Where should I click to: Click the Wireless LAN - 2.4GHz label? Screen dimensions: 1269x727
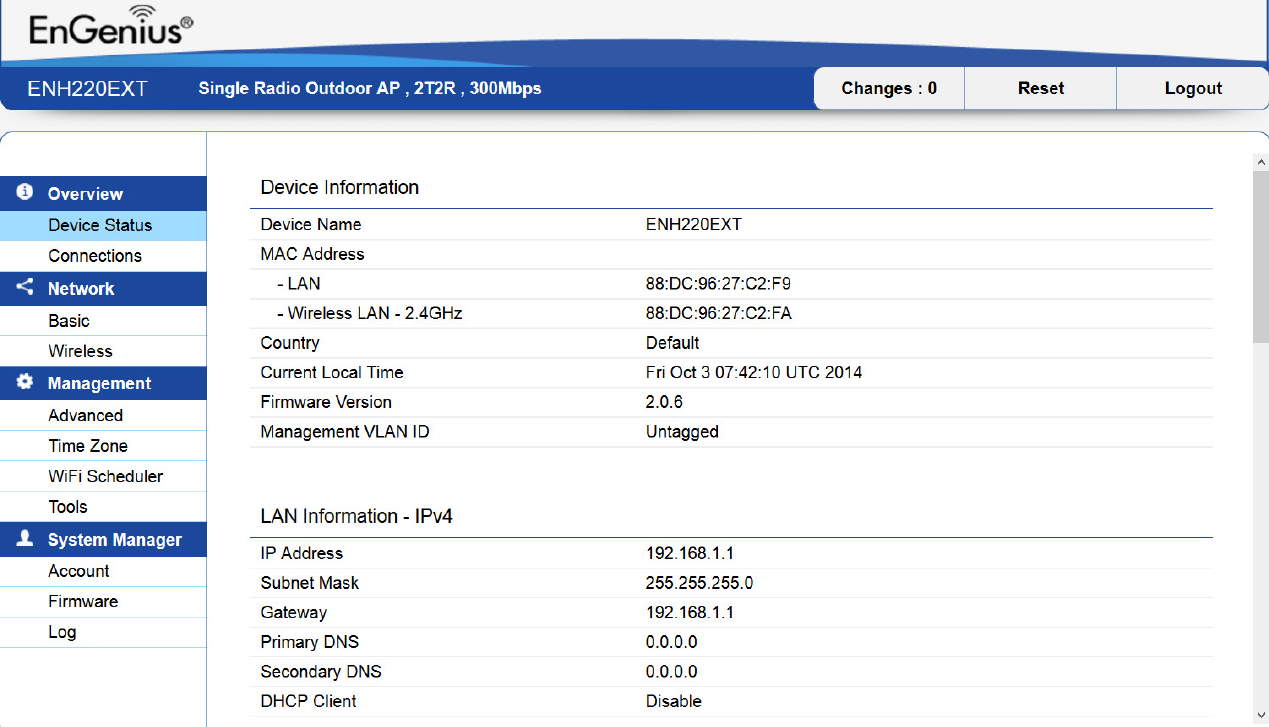[369, 313]
